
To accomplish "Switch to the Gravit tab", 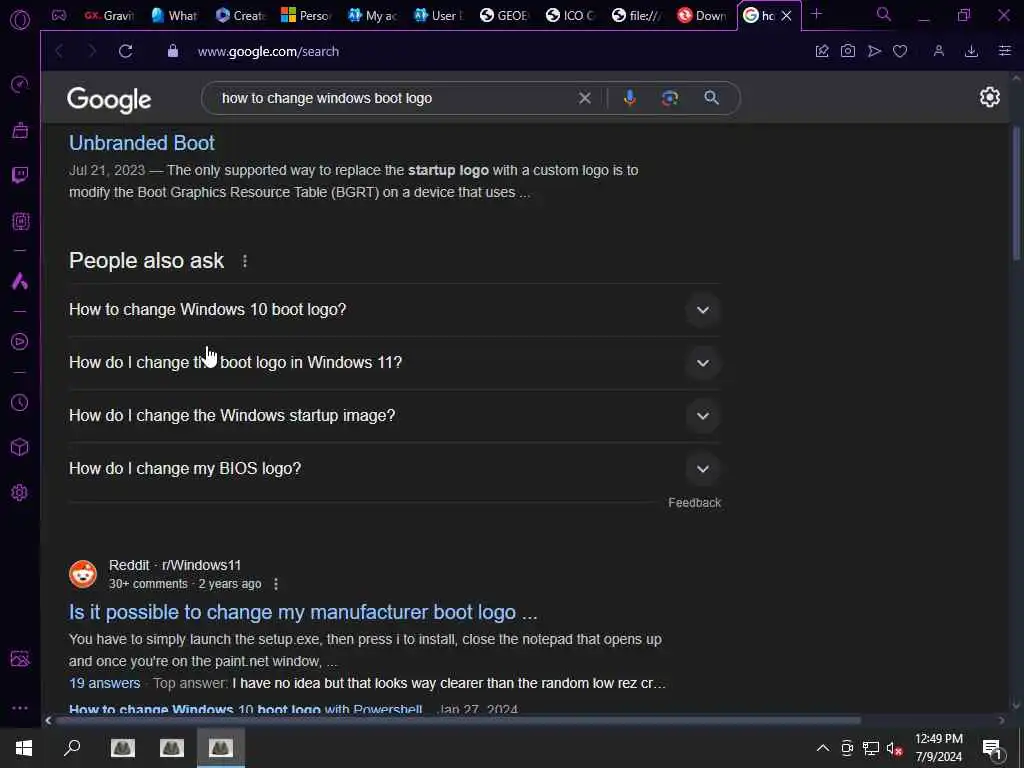I will coord(109,16).
